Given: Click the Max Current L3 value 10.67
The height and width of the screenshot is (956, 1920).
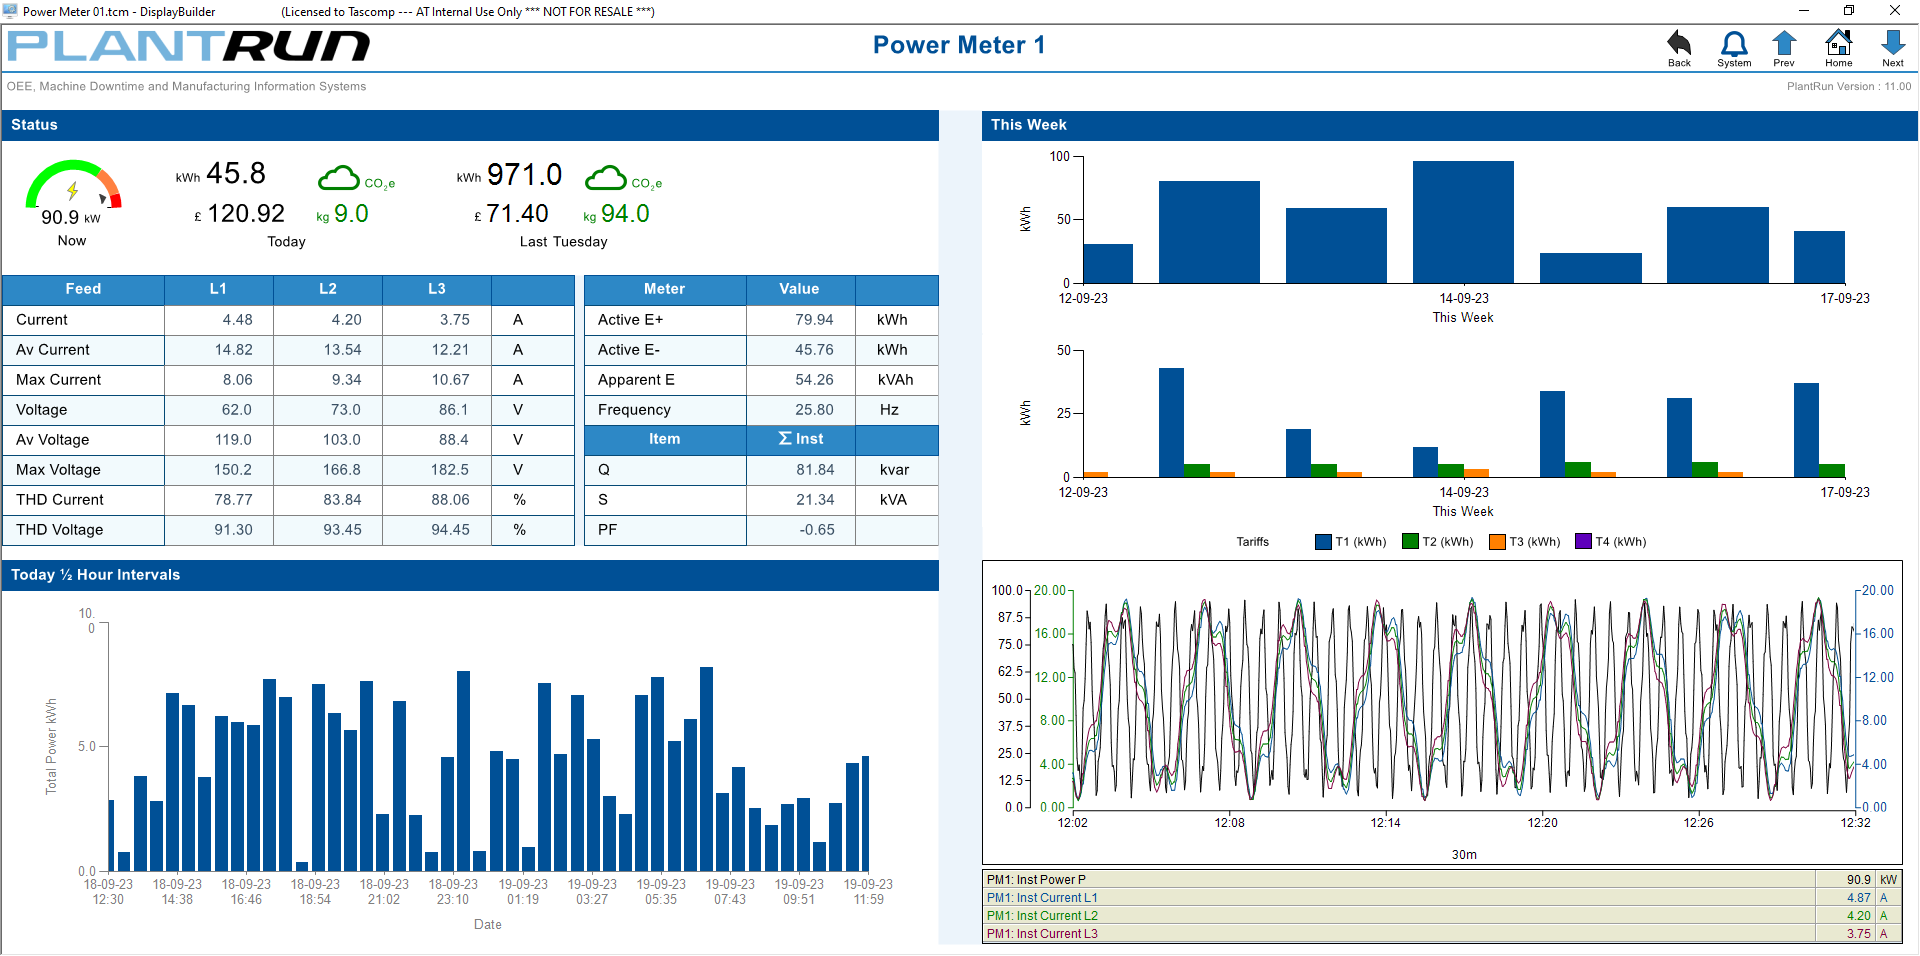Looking at the screenshot, I should pyautogui.click(x=450, y=380).
